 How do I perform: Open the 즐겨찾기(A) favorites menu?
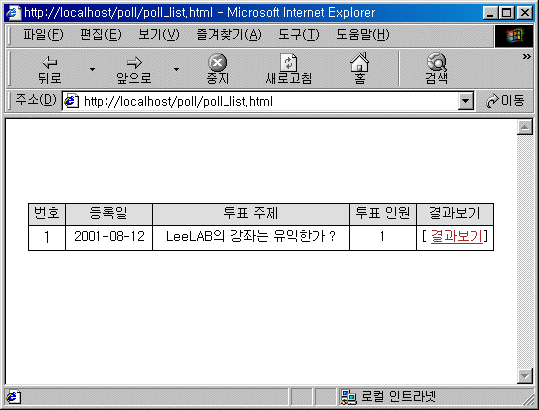click(x=229, y=35)
